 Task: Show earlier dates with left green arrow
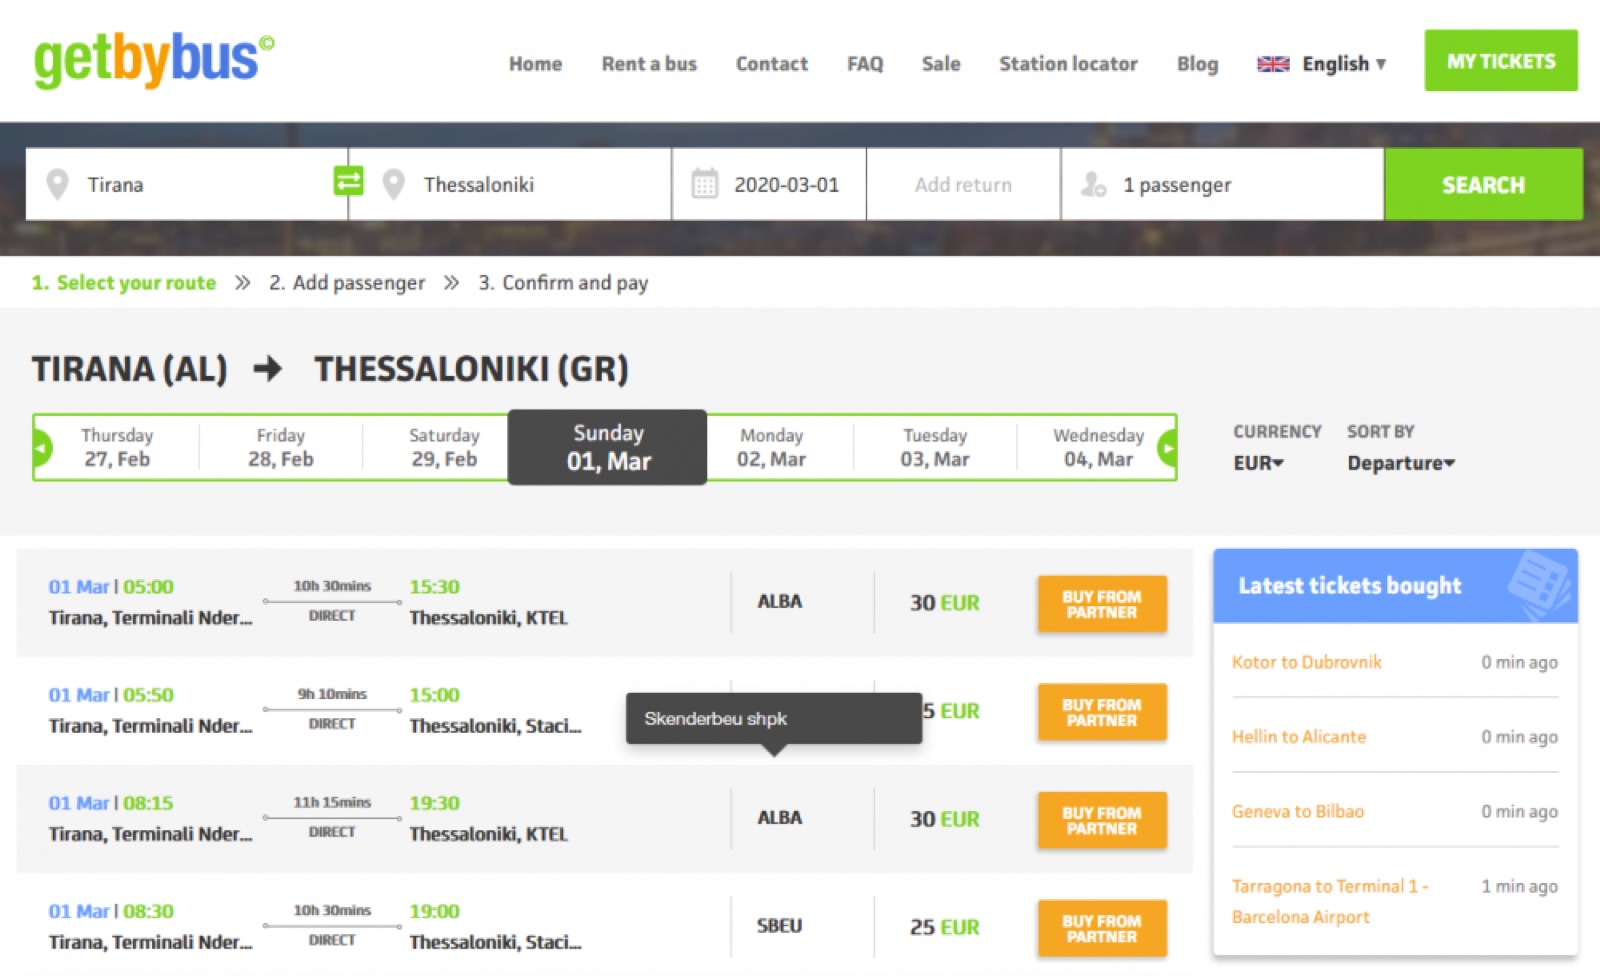pos(42,447)
